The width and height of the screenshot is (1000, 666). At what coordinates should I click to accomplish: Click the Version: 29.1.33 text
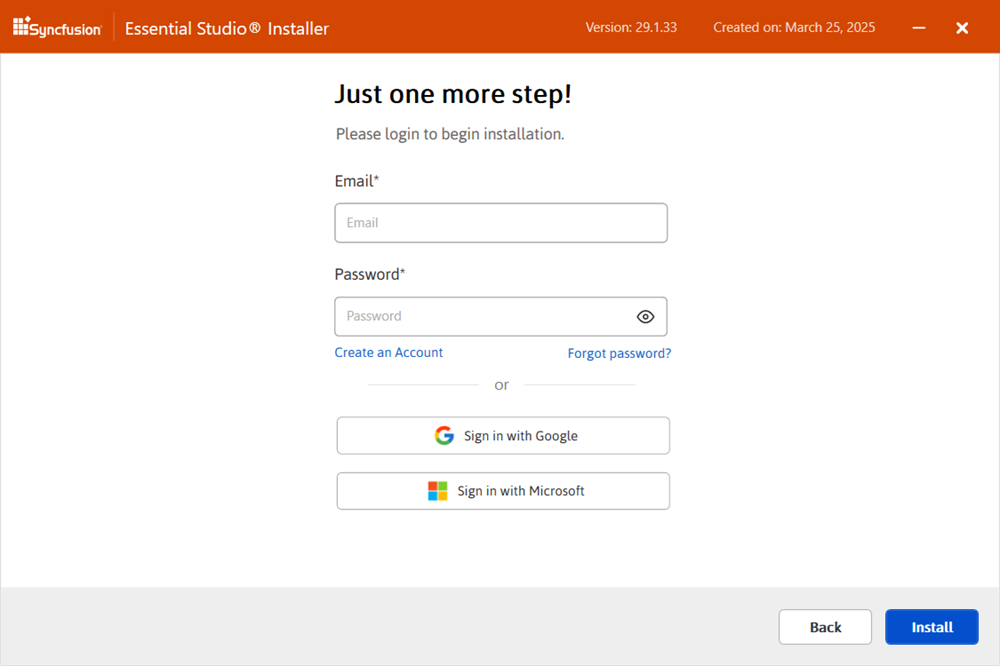631,27
